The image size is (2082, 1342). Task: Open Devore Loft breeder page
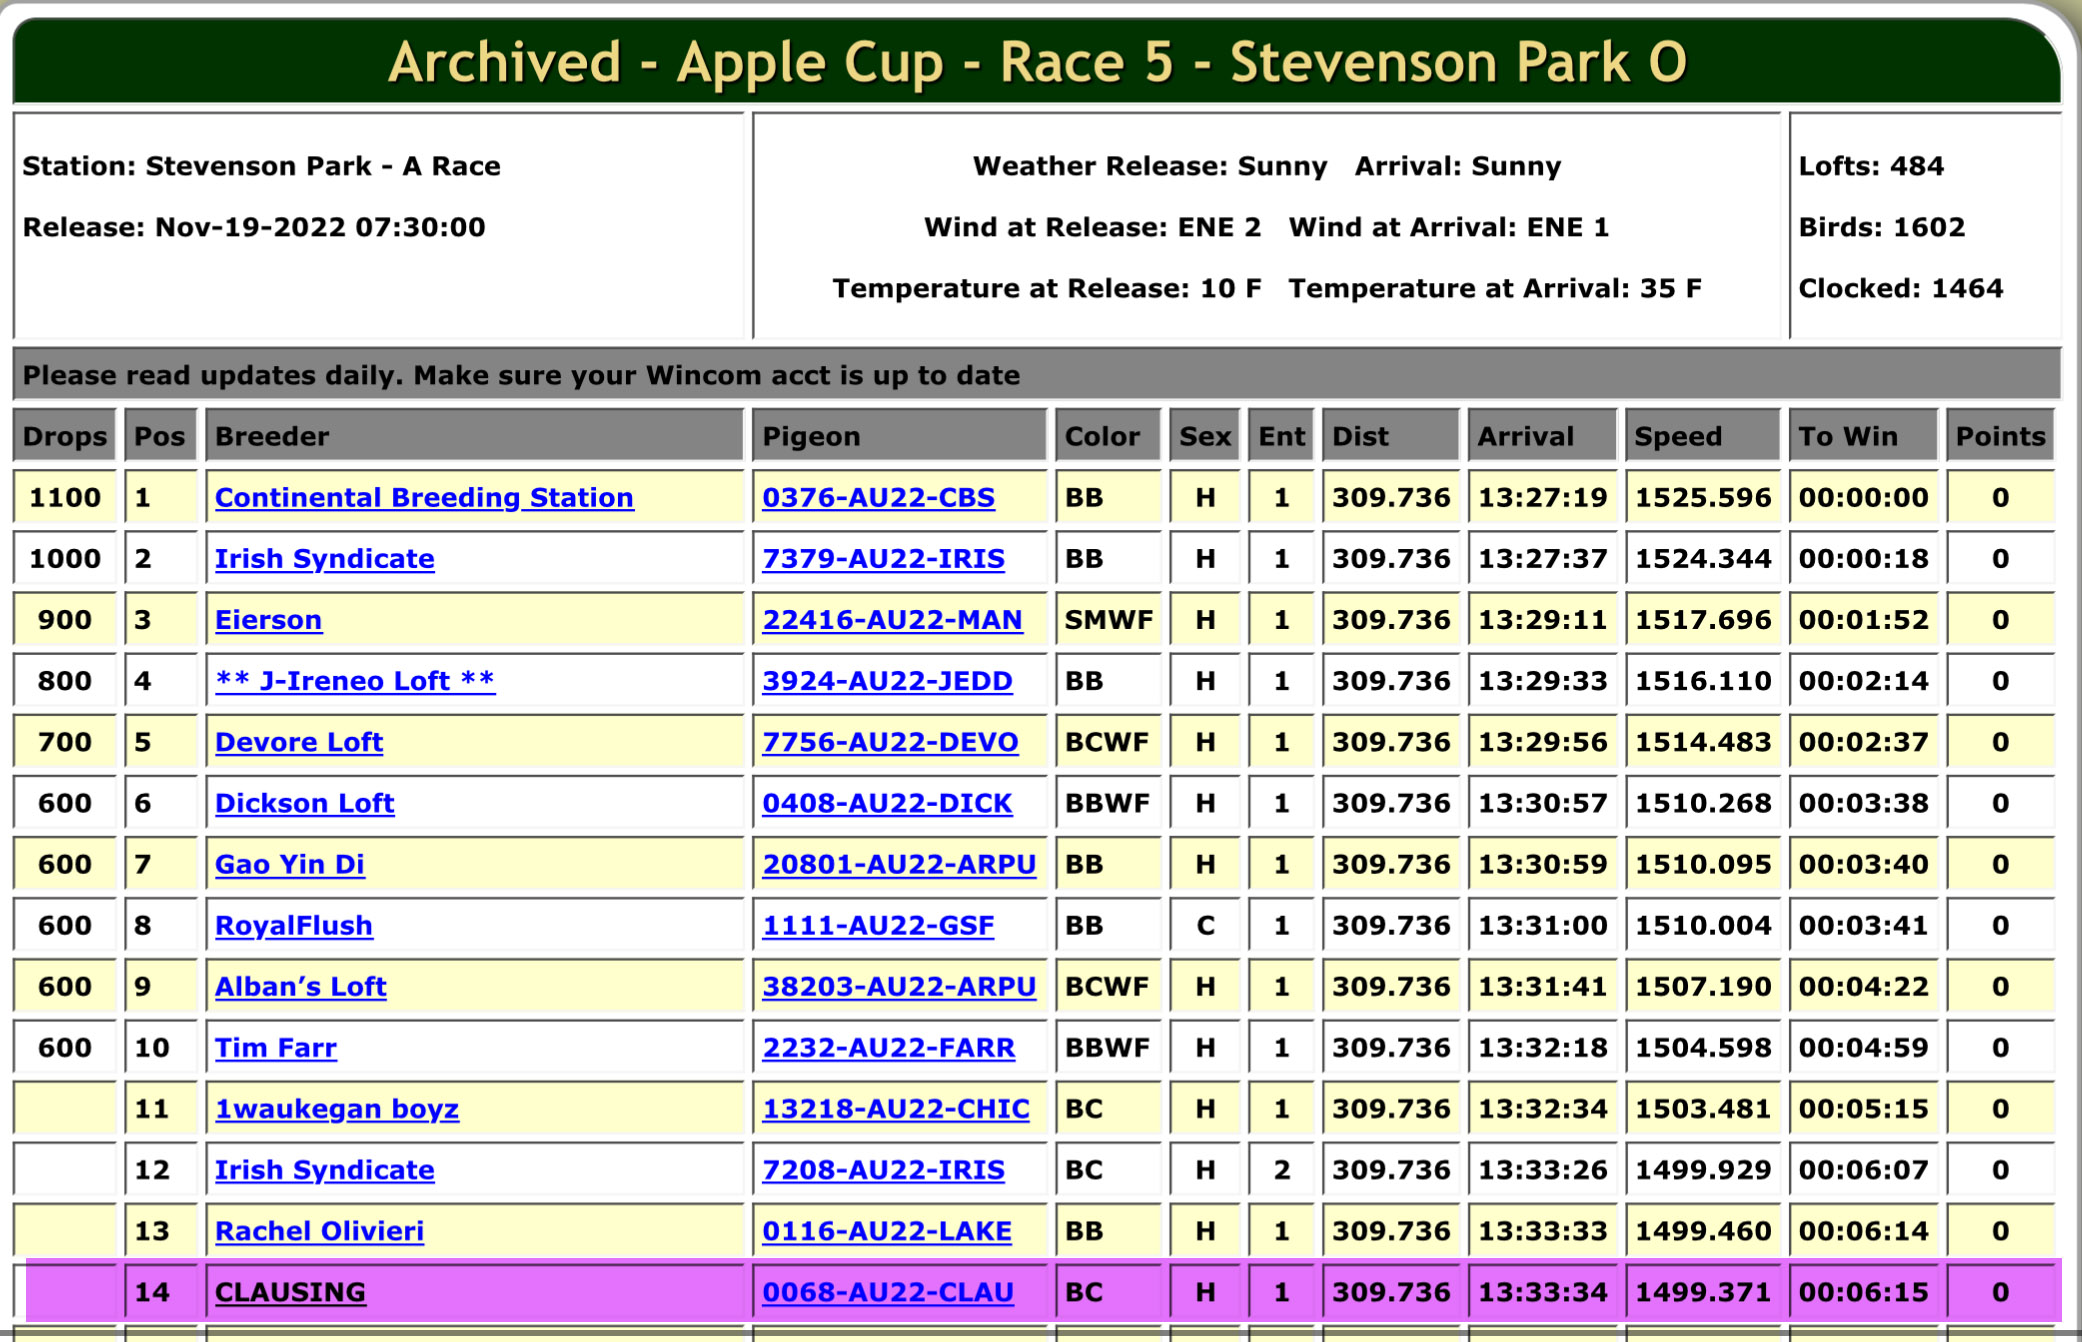point(299,742)
